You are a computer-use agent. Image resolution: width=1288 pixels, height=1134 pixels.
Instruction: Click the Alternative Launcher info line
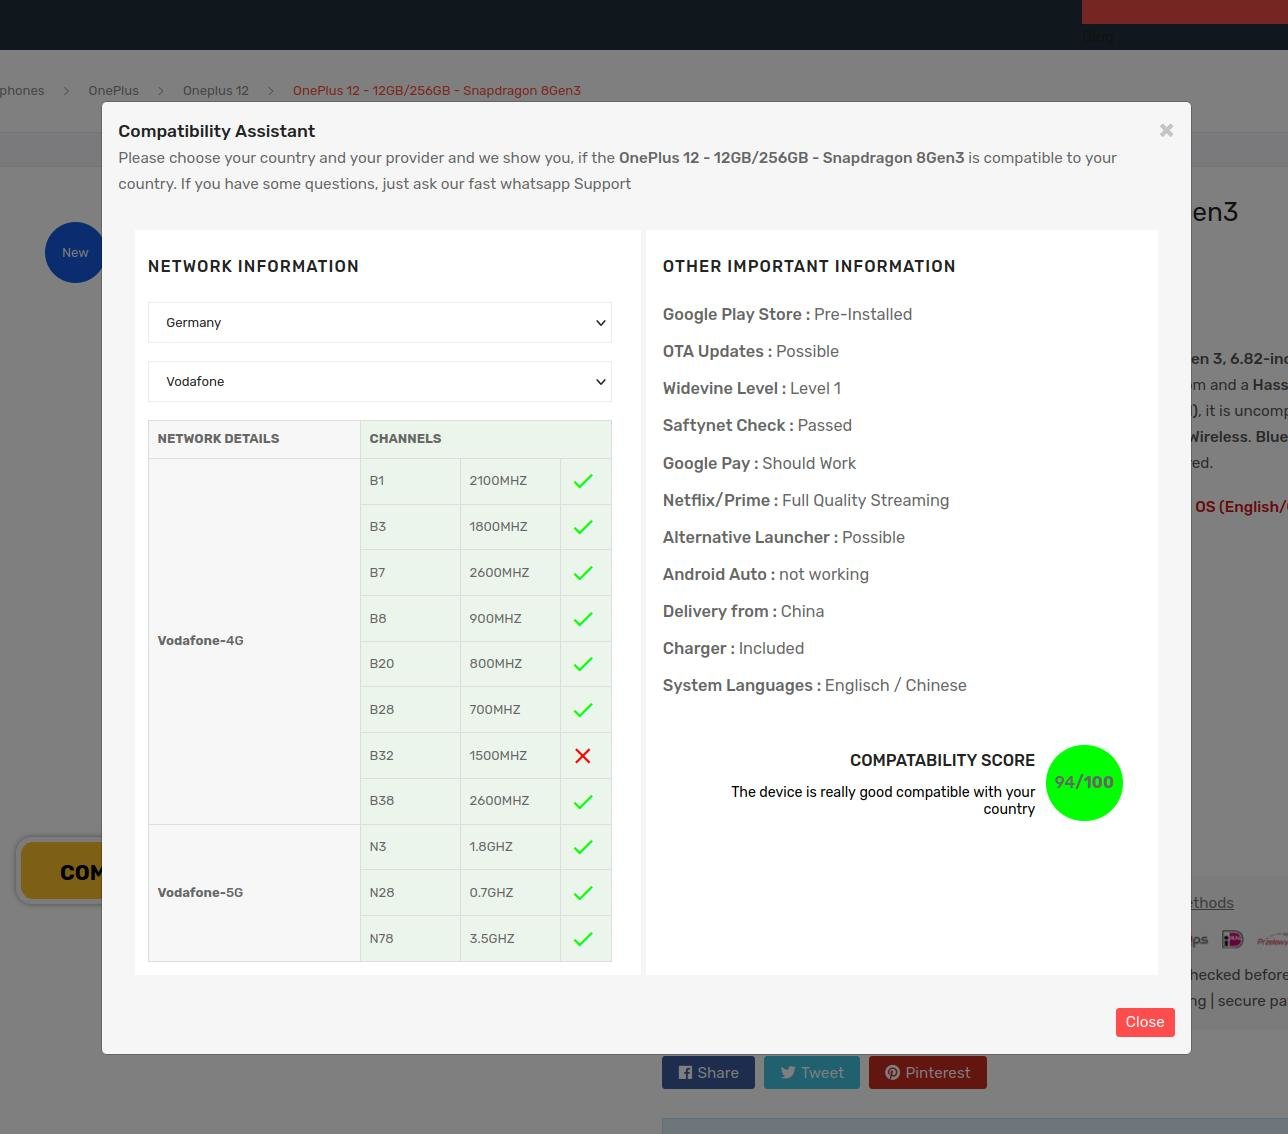click(x=784, y=538)
